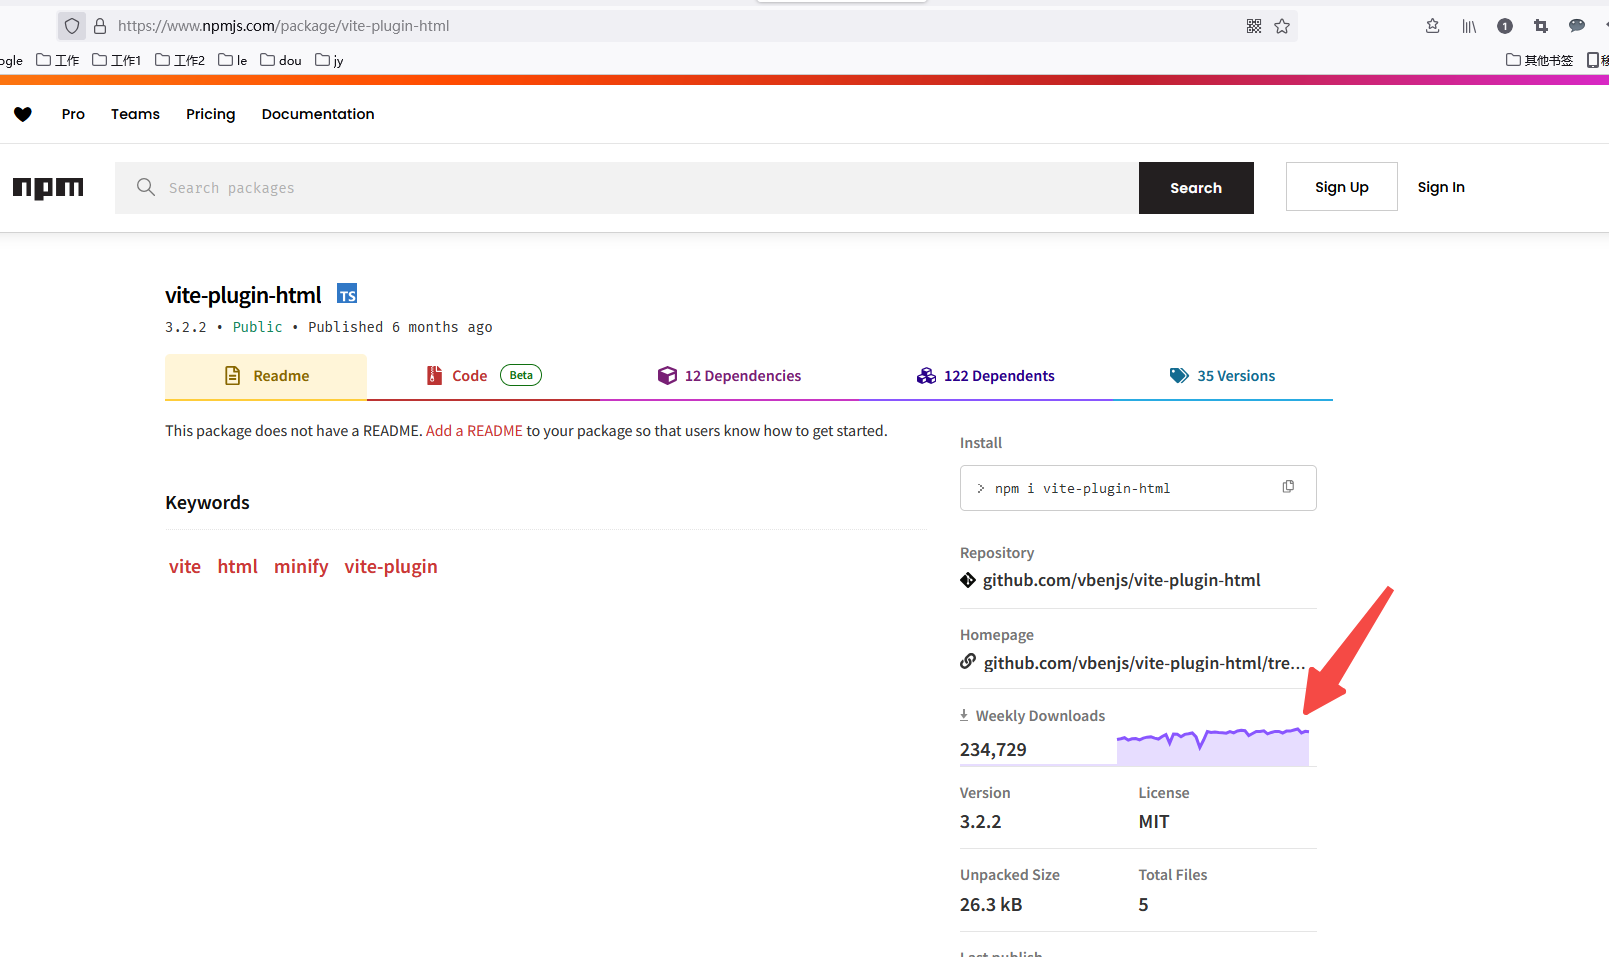The image size is (1609, 957).
Task: Click the crop screenshot toolbar icon
Action: [x=1541, y=26]
